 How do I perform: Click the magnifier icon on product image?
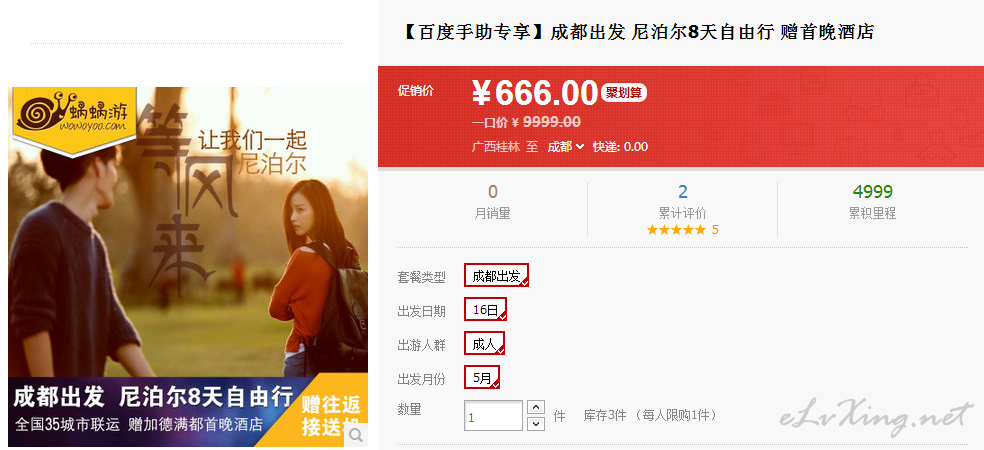point(355,434)
